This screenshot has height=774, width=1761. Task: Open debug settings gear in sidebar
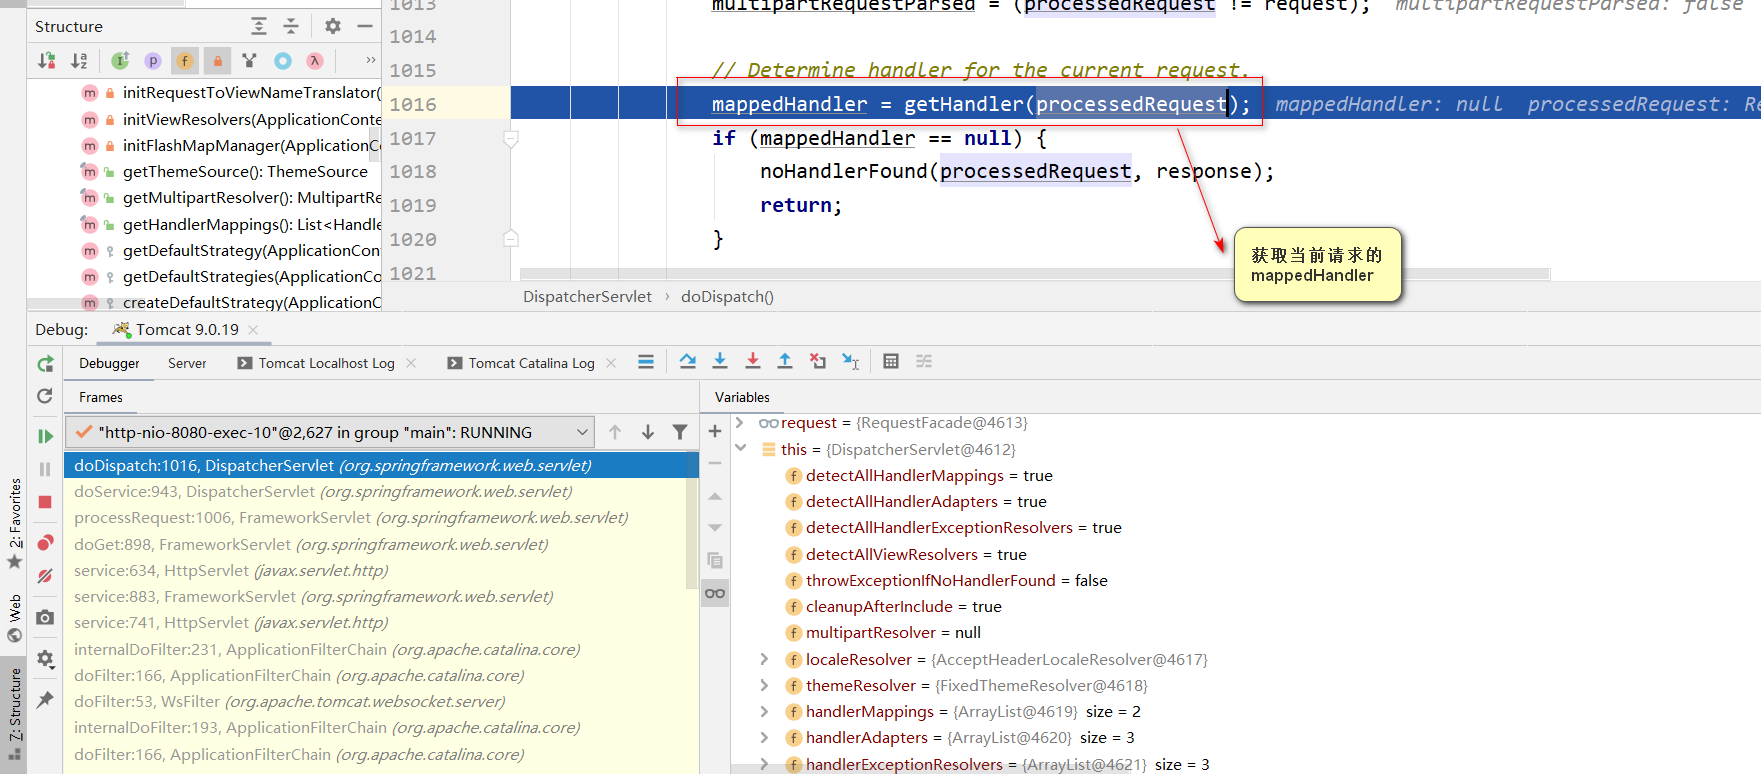click(45, 659)
